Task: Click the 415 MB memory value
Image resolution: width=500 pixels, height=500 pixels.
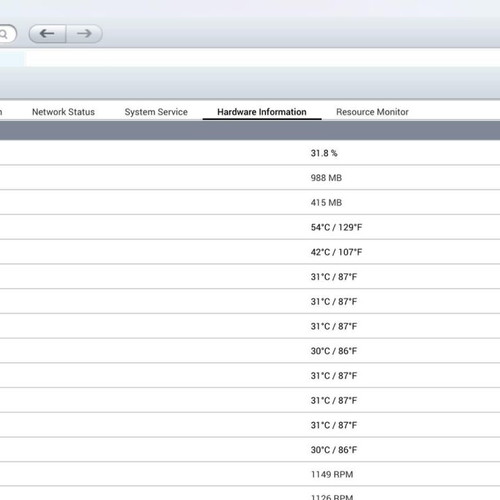Action: [x=326, y=203]
